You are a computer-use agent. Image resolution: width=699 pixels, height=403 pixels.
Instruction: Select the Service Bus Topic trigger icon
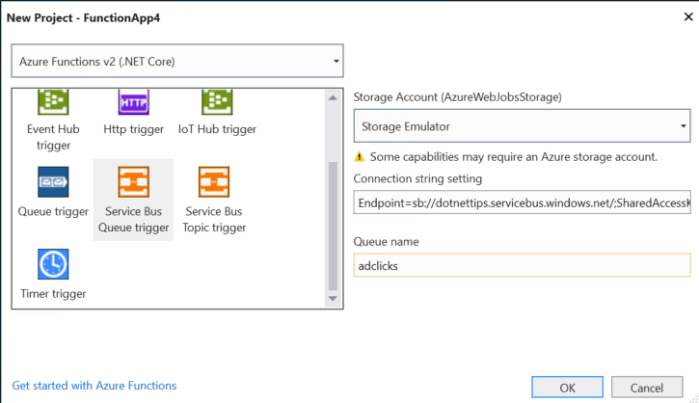214,182
